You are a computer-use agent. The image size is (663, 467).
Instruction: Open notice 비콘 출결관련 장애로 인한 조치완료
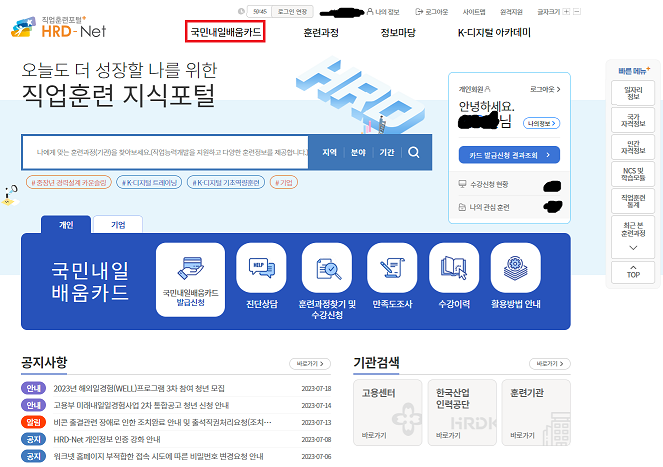(162, 422)
